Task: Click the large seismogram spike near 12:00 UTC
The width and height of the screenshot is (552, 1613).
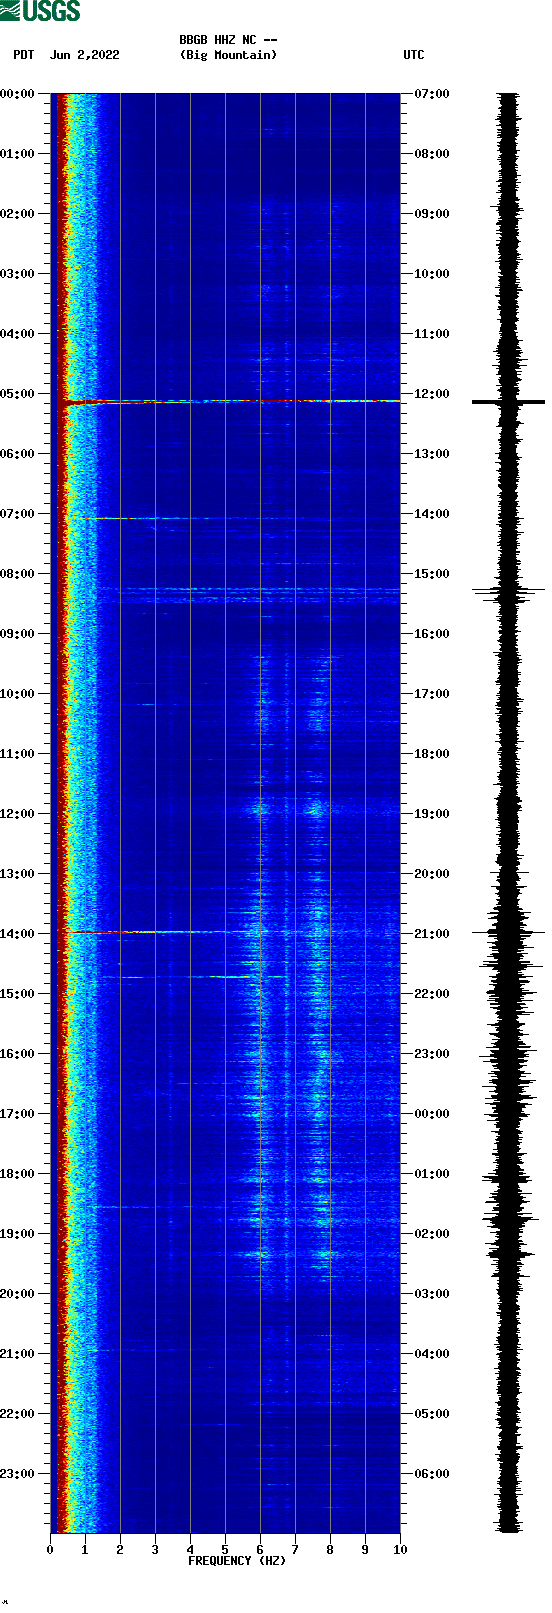Action: 508,402
